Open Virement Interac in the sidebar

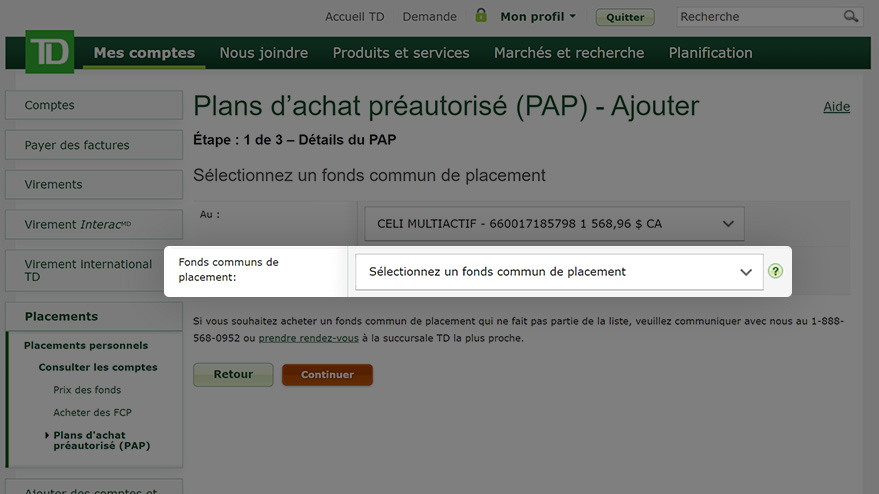pyautogui.click(x=94, y=224)
